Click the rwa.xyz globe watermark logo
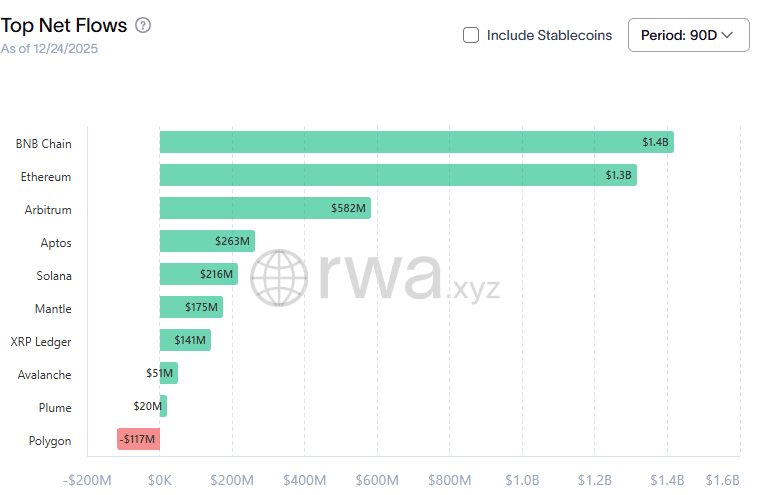This screenshot has height=495, width=762. click(x=279, y=277)
